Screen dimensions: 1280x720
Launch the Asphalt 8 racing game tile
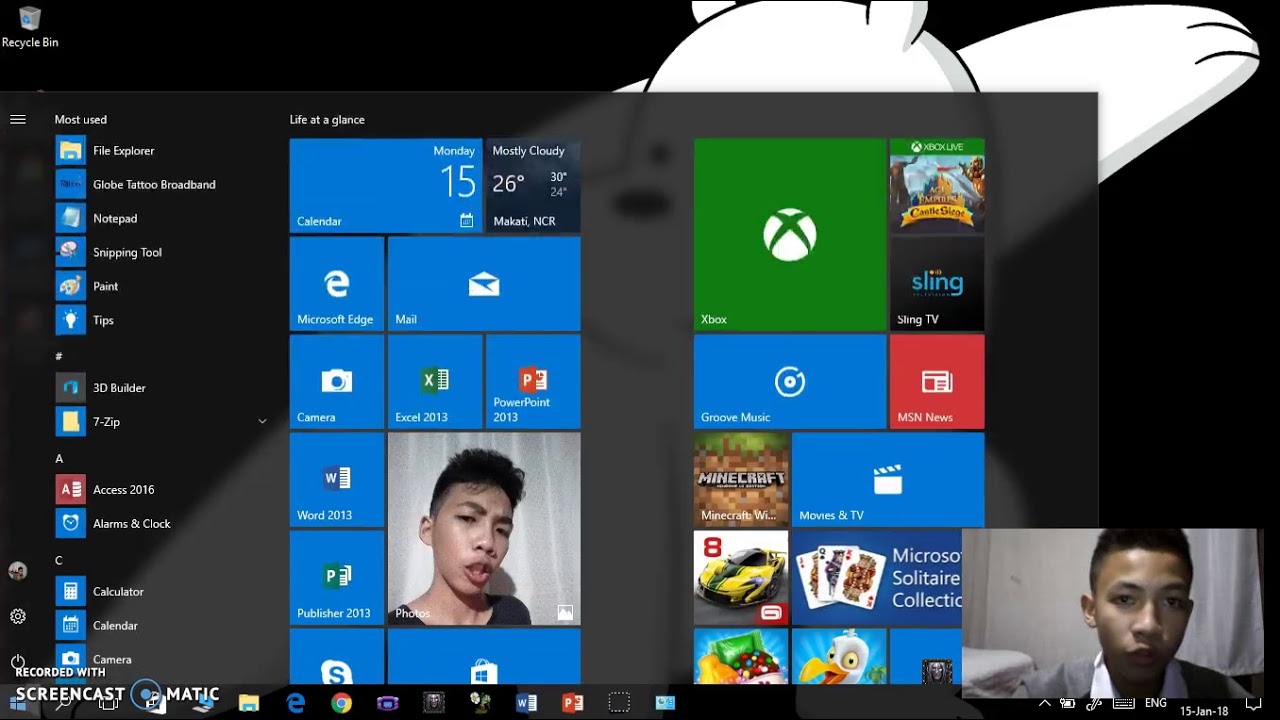pos(741,578)
